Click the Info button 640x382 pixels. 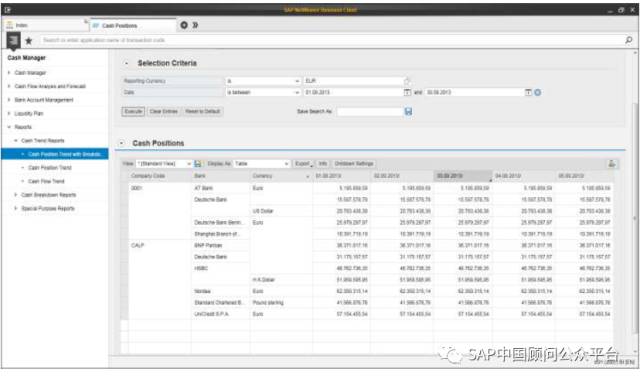pos(322,164)
